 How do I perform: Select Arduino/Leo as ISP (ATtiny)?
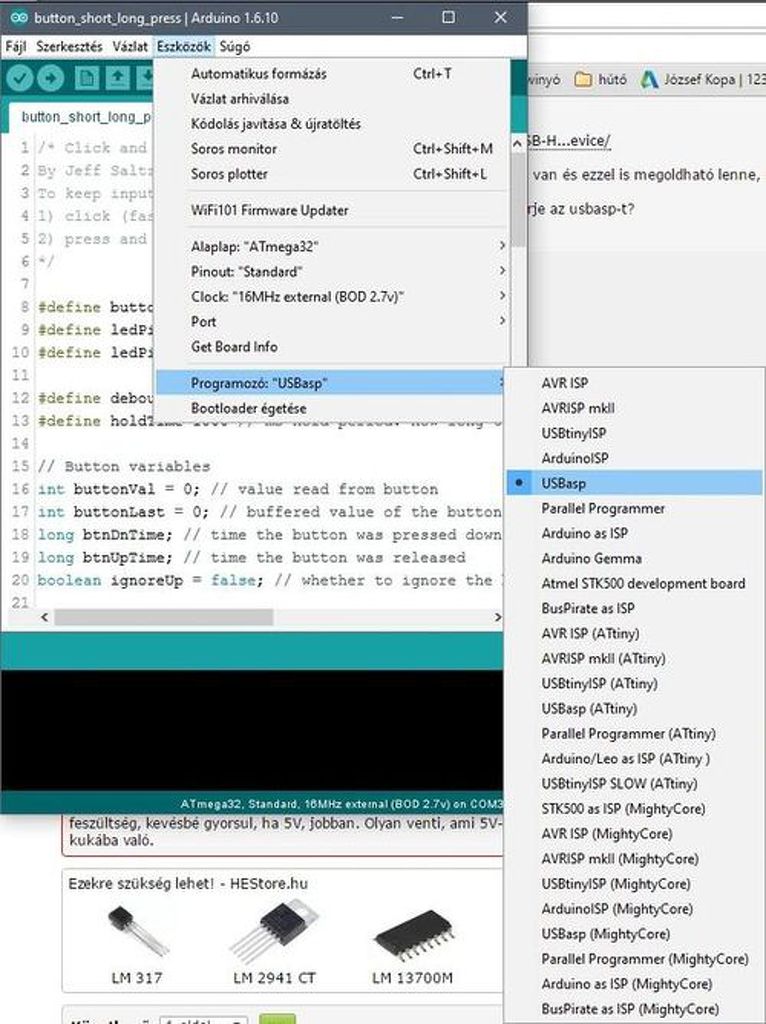click(633, 758)
